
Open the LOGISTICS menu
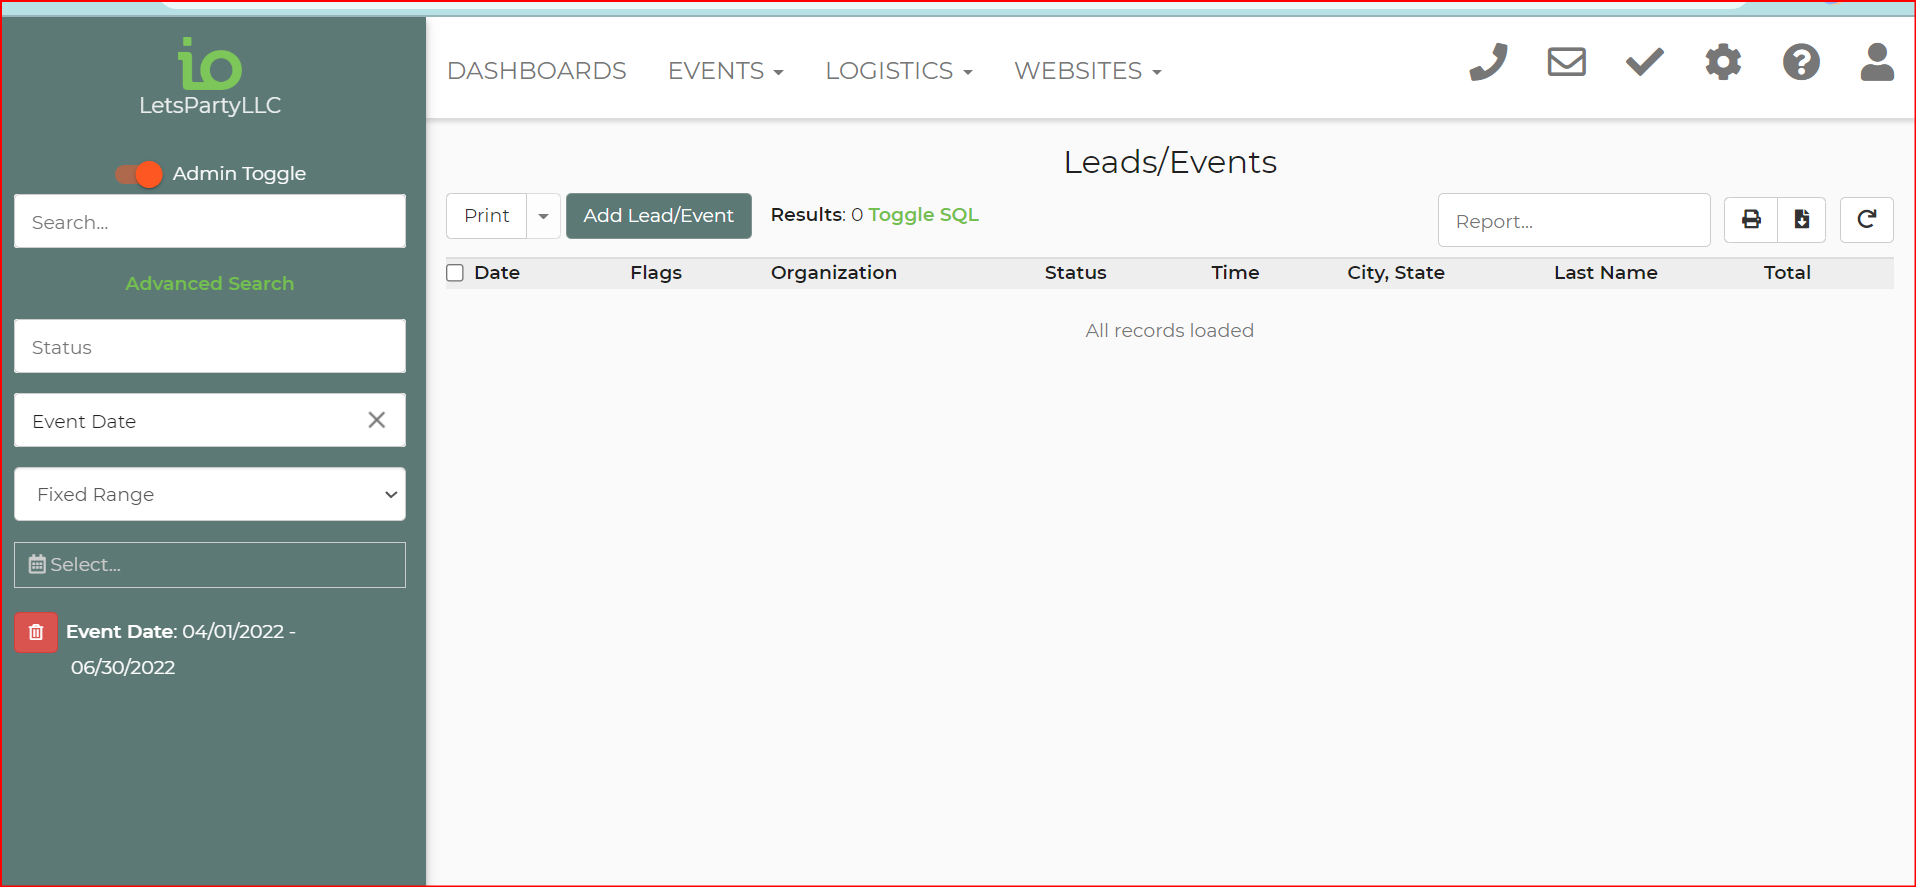tap(898, 71)
